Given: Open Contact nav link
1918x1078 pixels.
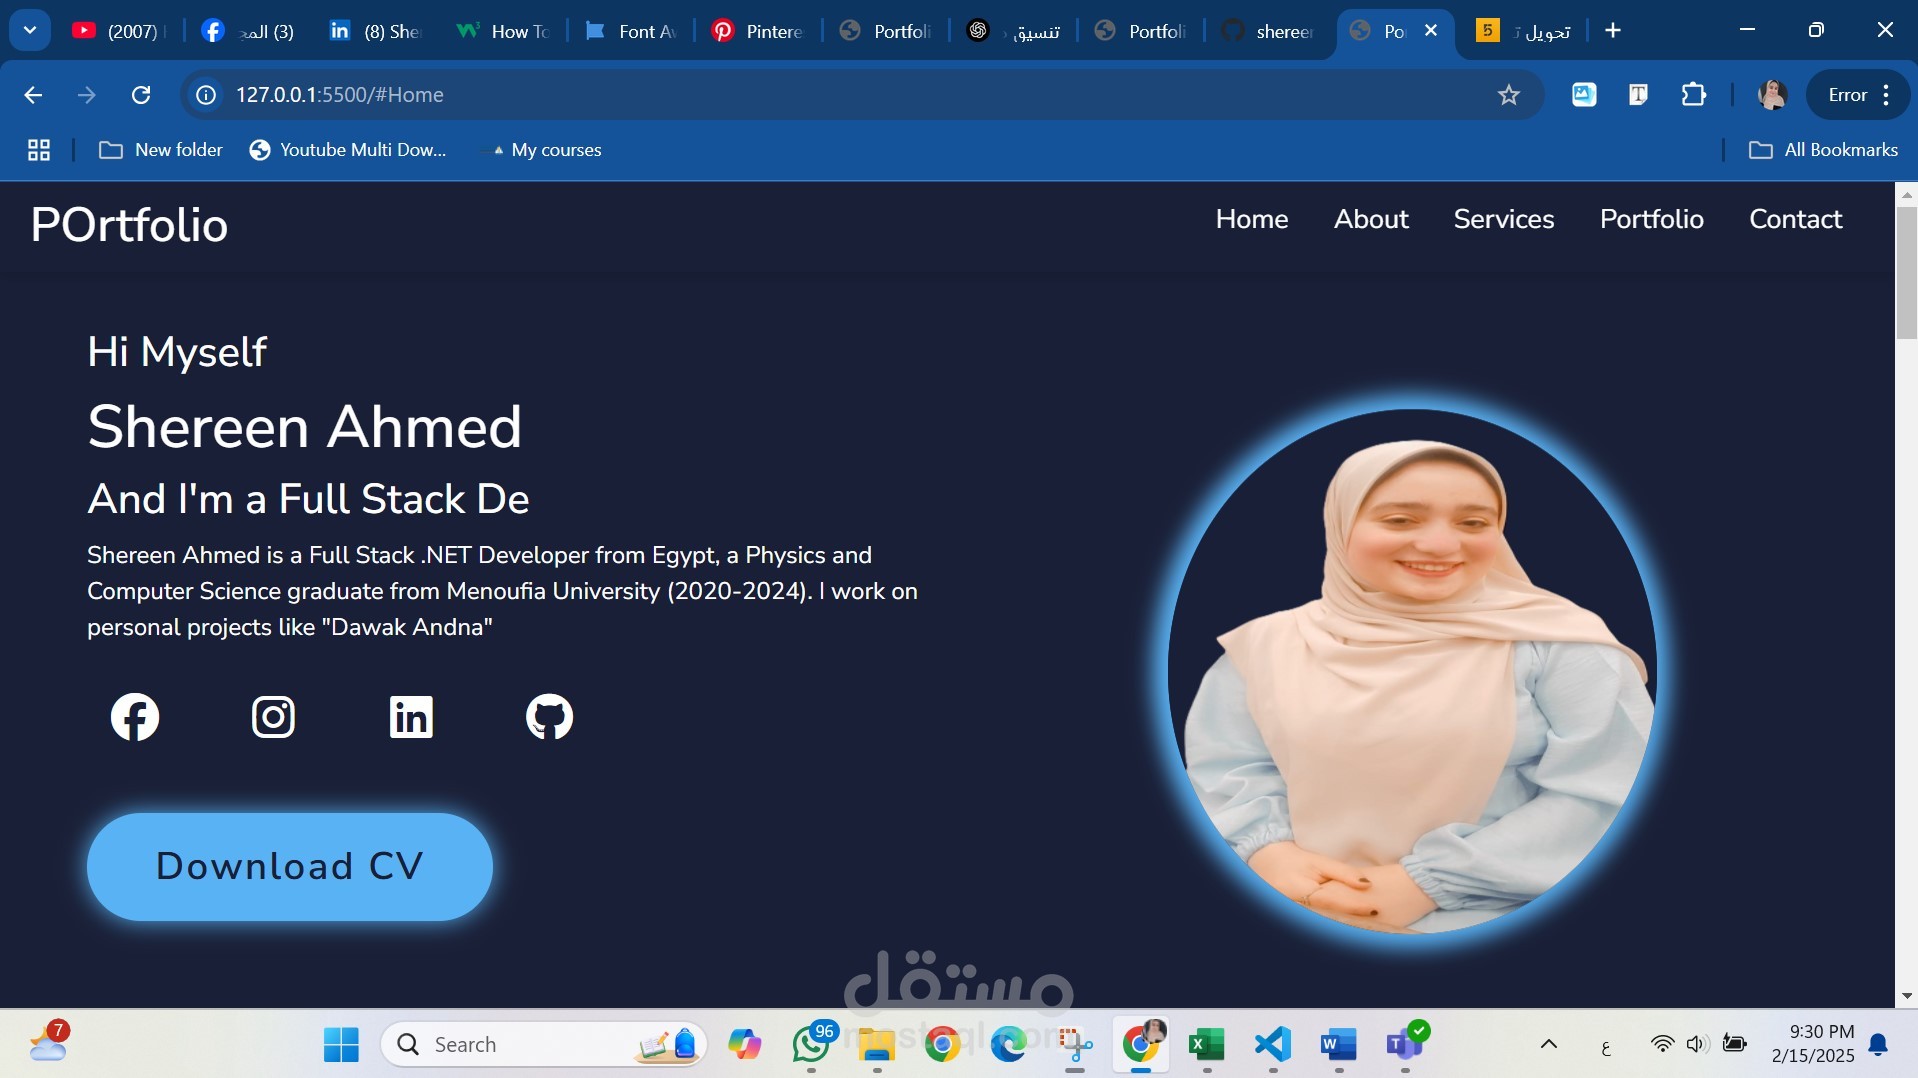Looking at the screenshot, I should point(1796,219).
